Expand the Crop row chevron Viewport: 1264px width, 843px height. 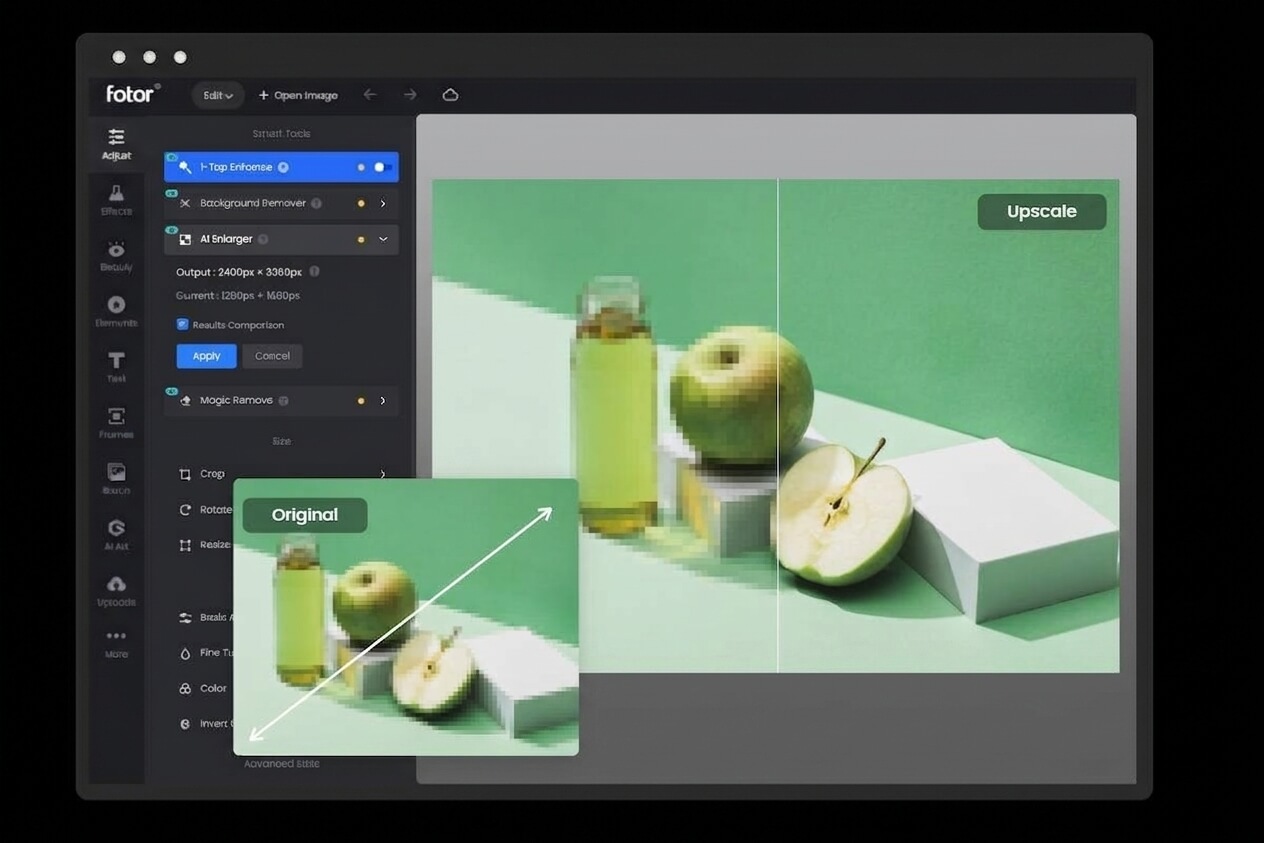pos(383,474)
